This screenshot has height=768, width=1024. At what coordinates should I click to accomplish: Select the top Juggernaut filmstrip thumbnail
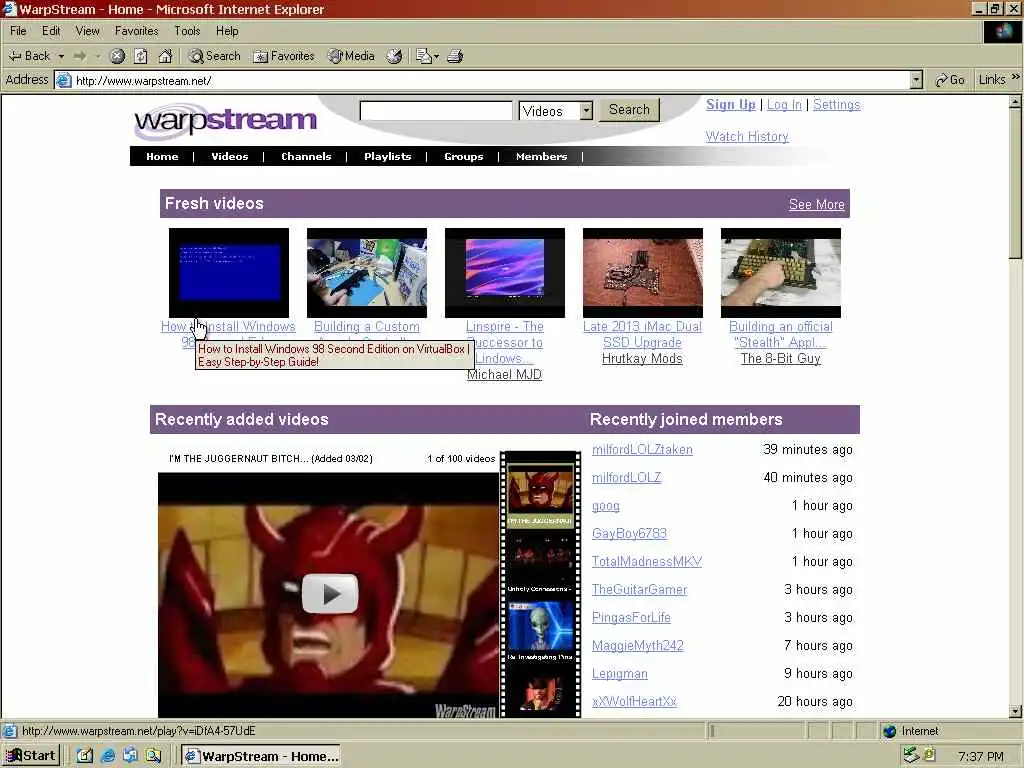pyautogui.click(x=540, y=490)
